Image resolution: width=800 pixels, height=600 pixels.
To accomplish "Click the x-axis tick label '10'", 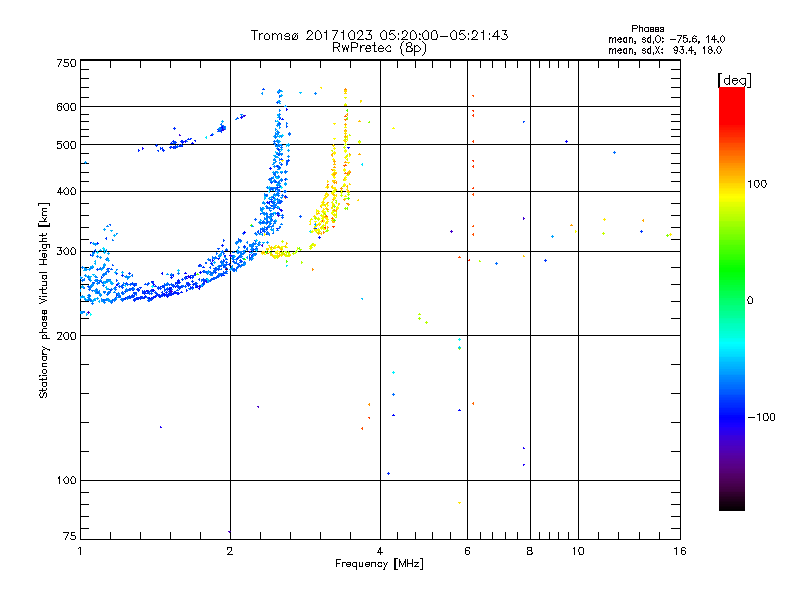I will pyautogui.click(x=578, y=551).
